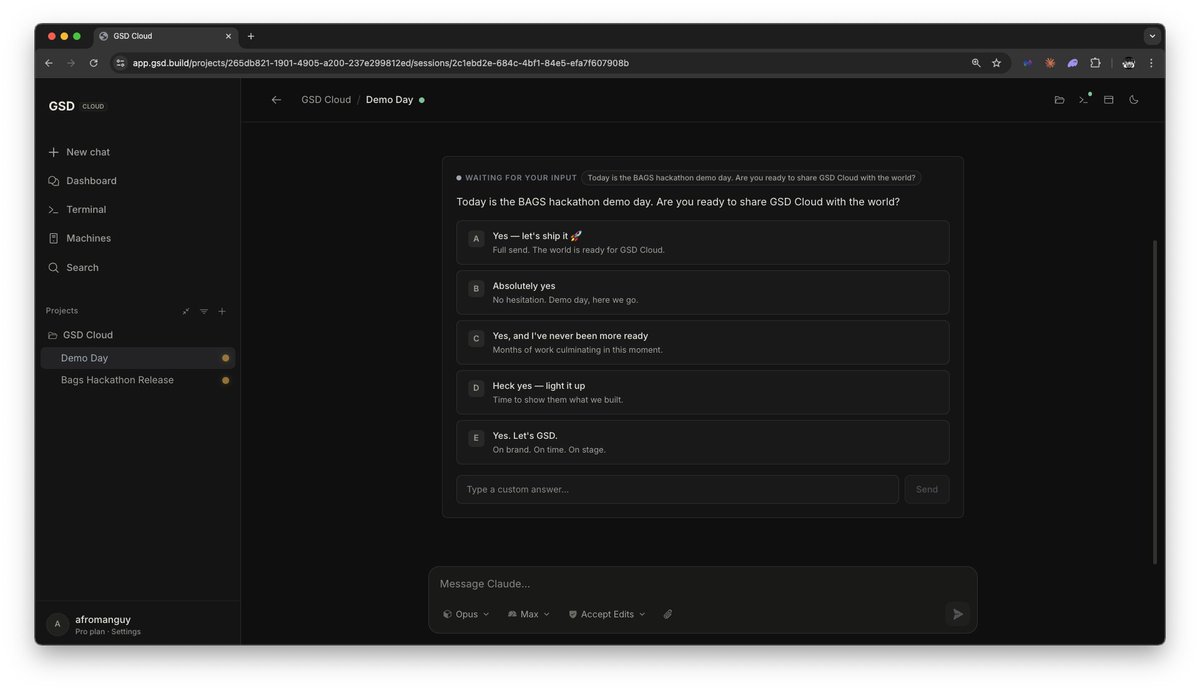
Task: Bookmark this page with star icon
Action: 996,63
